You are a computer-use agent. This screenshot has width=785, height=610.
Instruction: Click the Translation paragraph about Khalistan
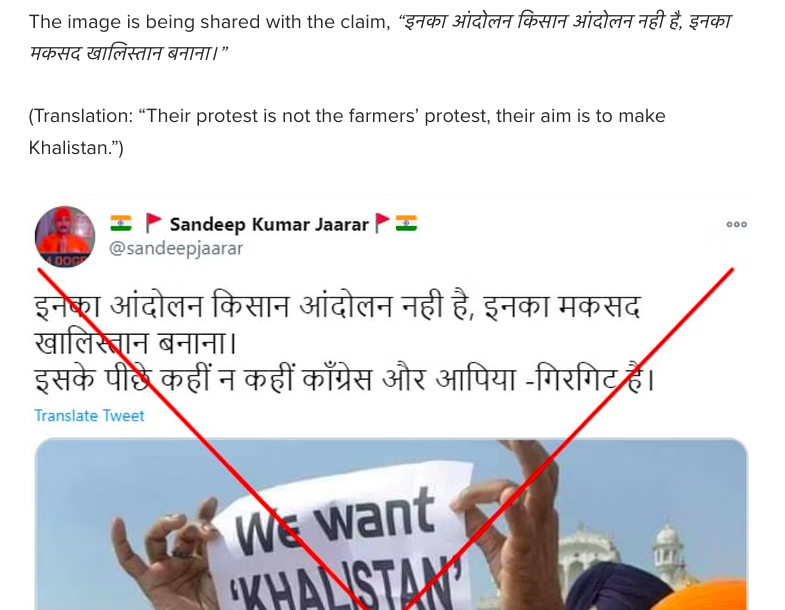point(347,132)
